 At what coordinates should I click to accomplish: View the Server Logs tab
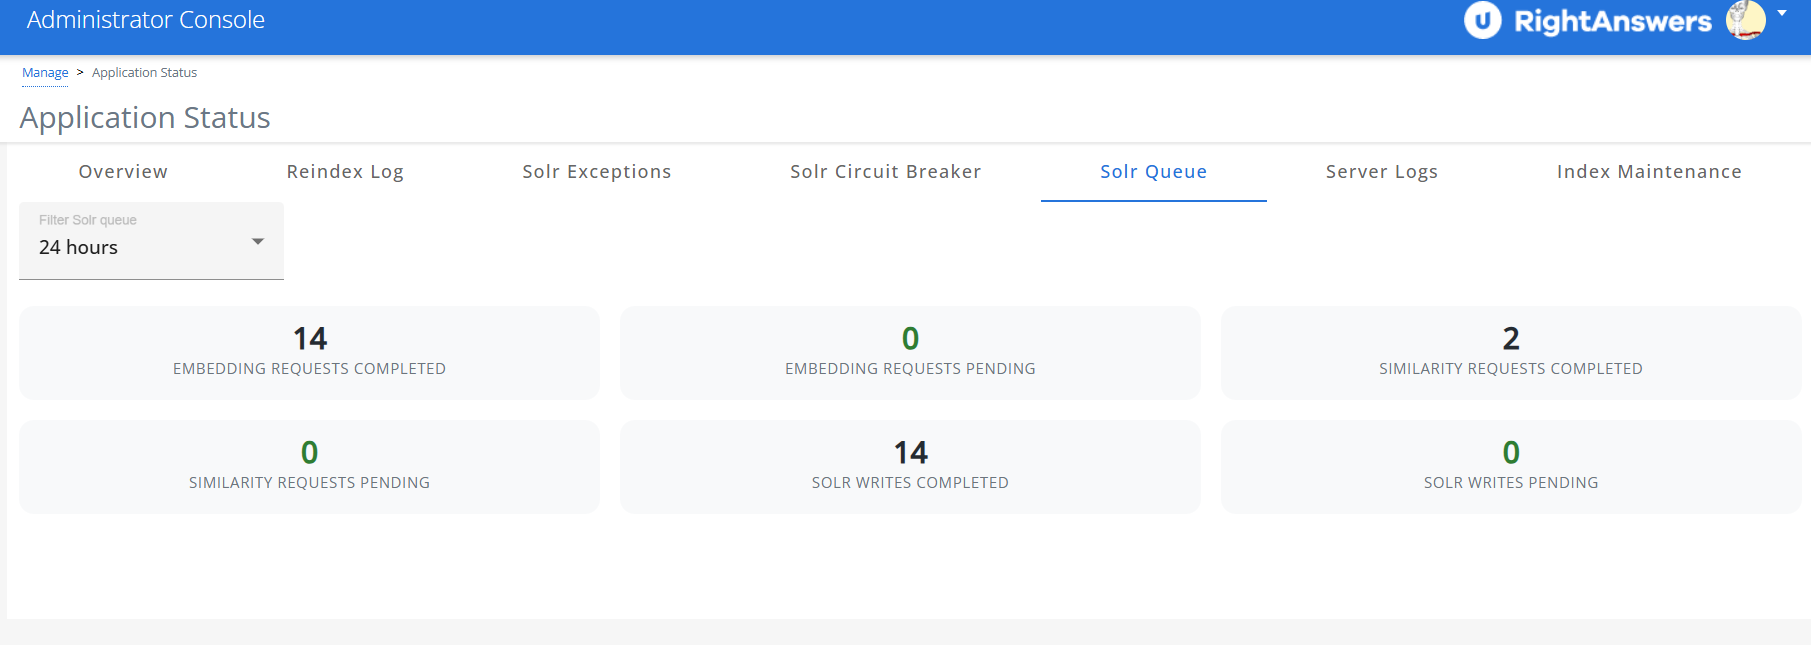pyautogui.click(x=1381, y=172)
